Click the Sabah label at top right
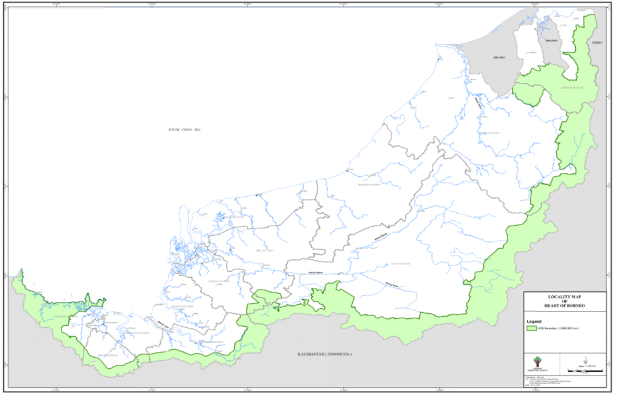Image resolution: width=617 pixels, height=396 pixels. pyautogui.click(x=597, y=43)
